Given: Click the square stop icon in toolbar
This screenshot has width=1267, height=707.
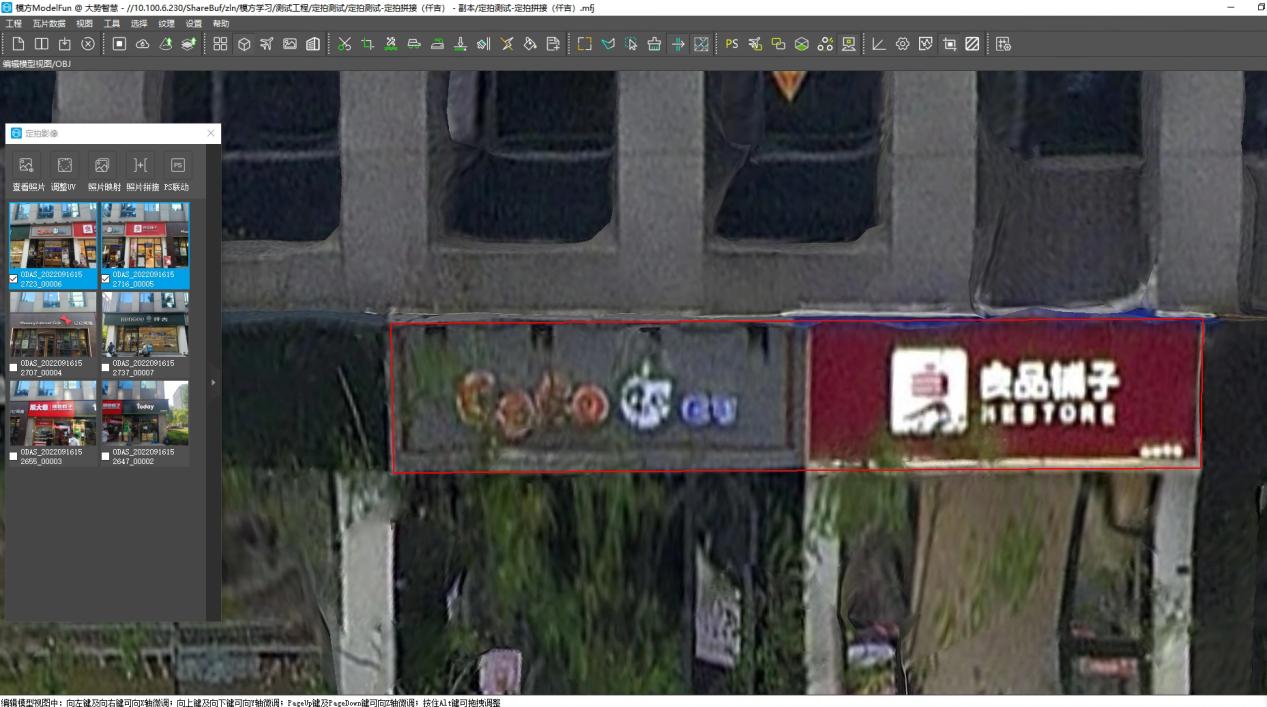Looking at the screenshot, I should tap(119, 44).
